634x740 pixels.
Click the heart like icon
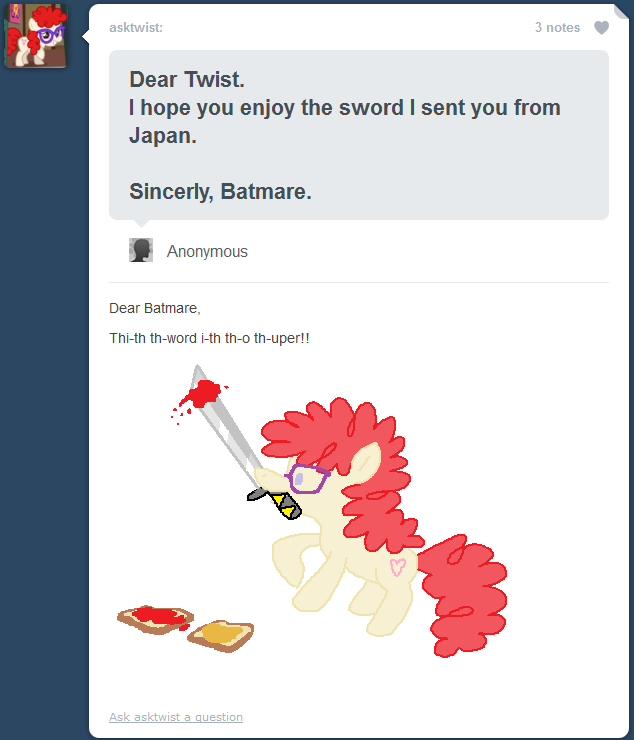(x=601, y=28)
